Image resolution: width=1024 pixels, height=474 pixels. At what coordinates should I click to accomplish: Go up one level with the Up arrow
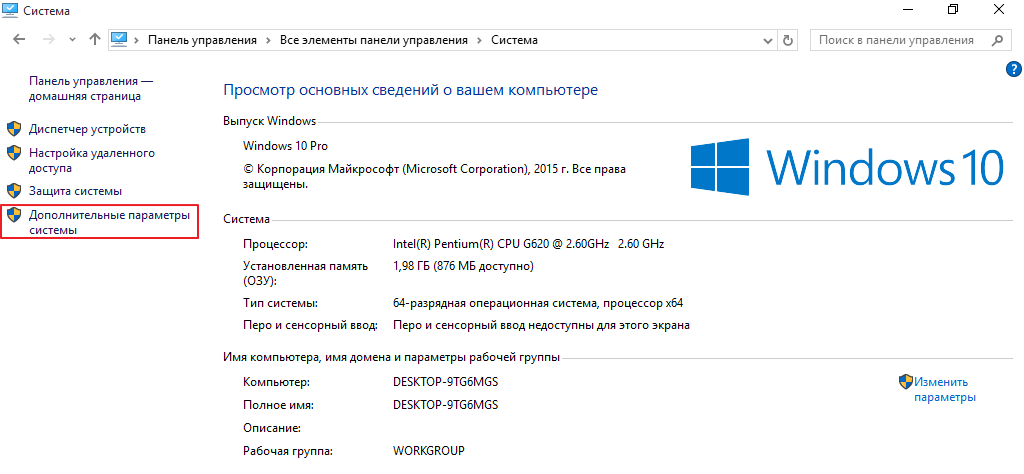click(95, 40)
